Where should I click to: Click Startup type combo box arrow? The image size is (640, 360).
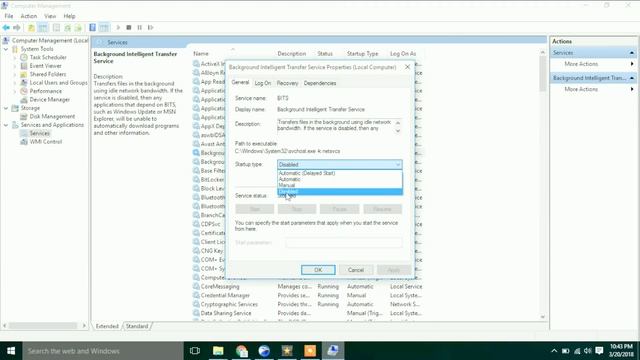(398, 164)
